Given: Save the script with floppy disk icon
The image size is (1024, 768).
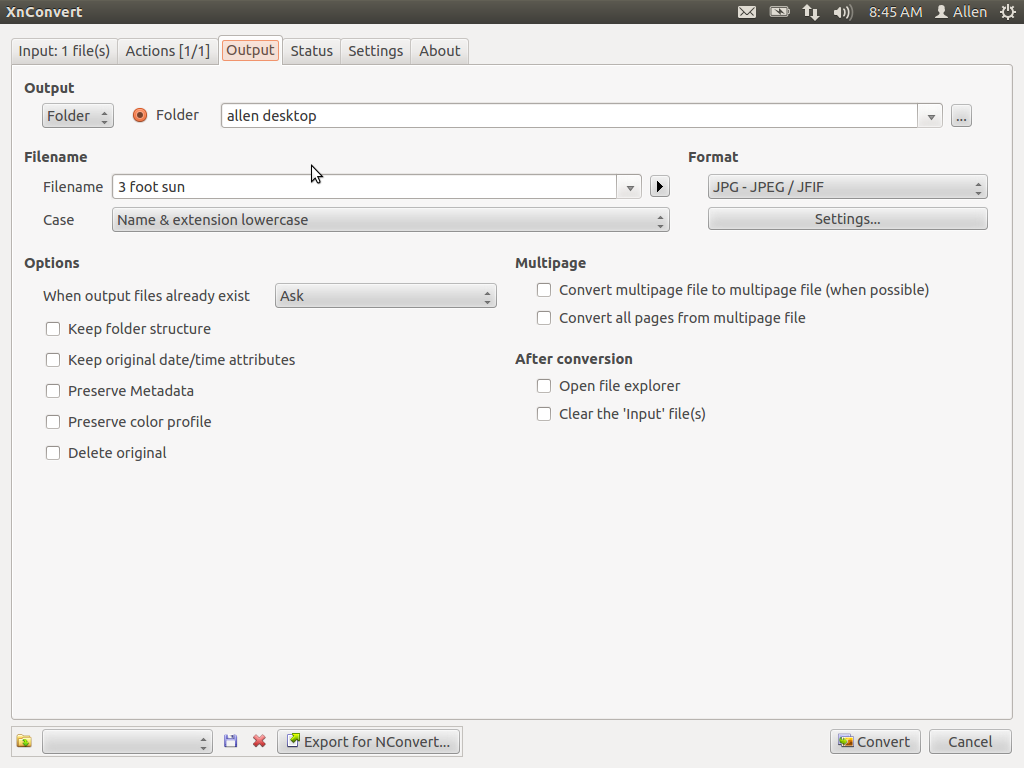Looking at the screenshot, I should point(231,741).
